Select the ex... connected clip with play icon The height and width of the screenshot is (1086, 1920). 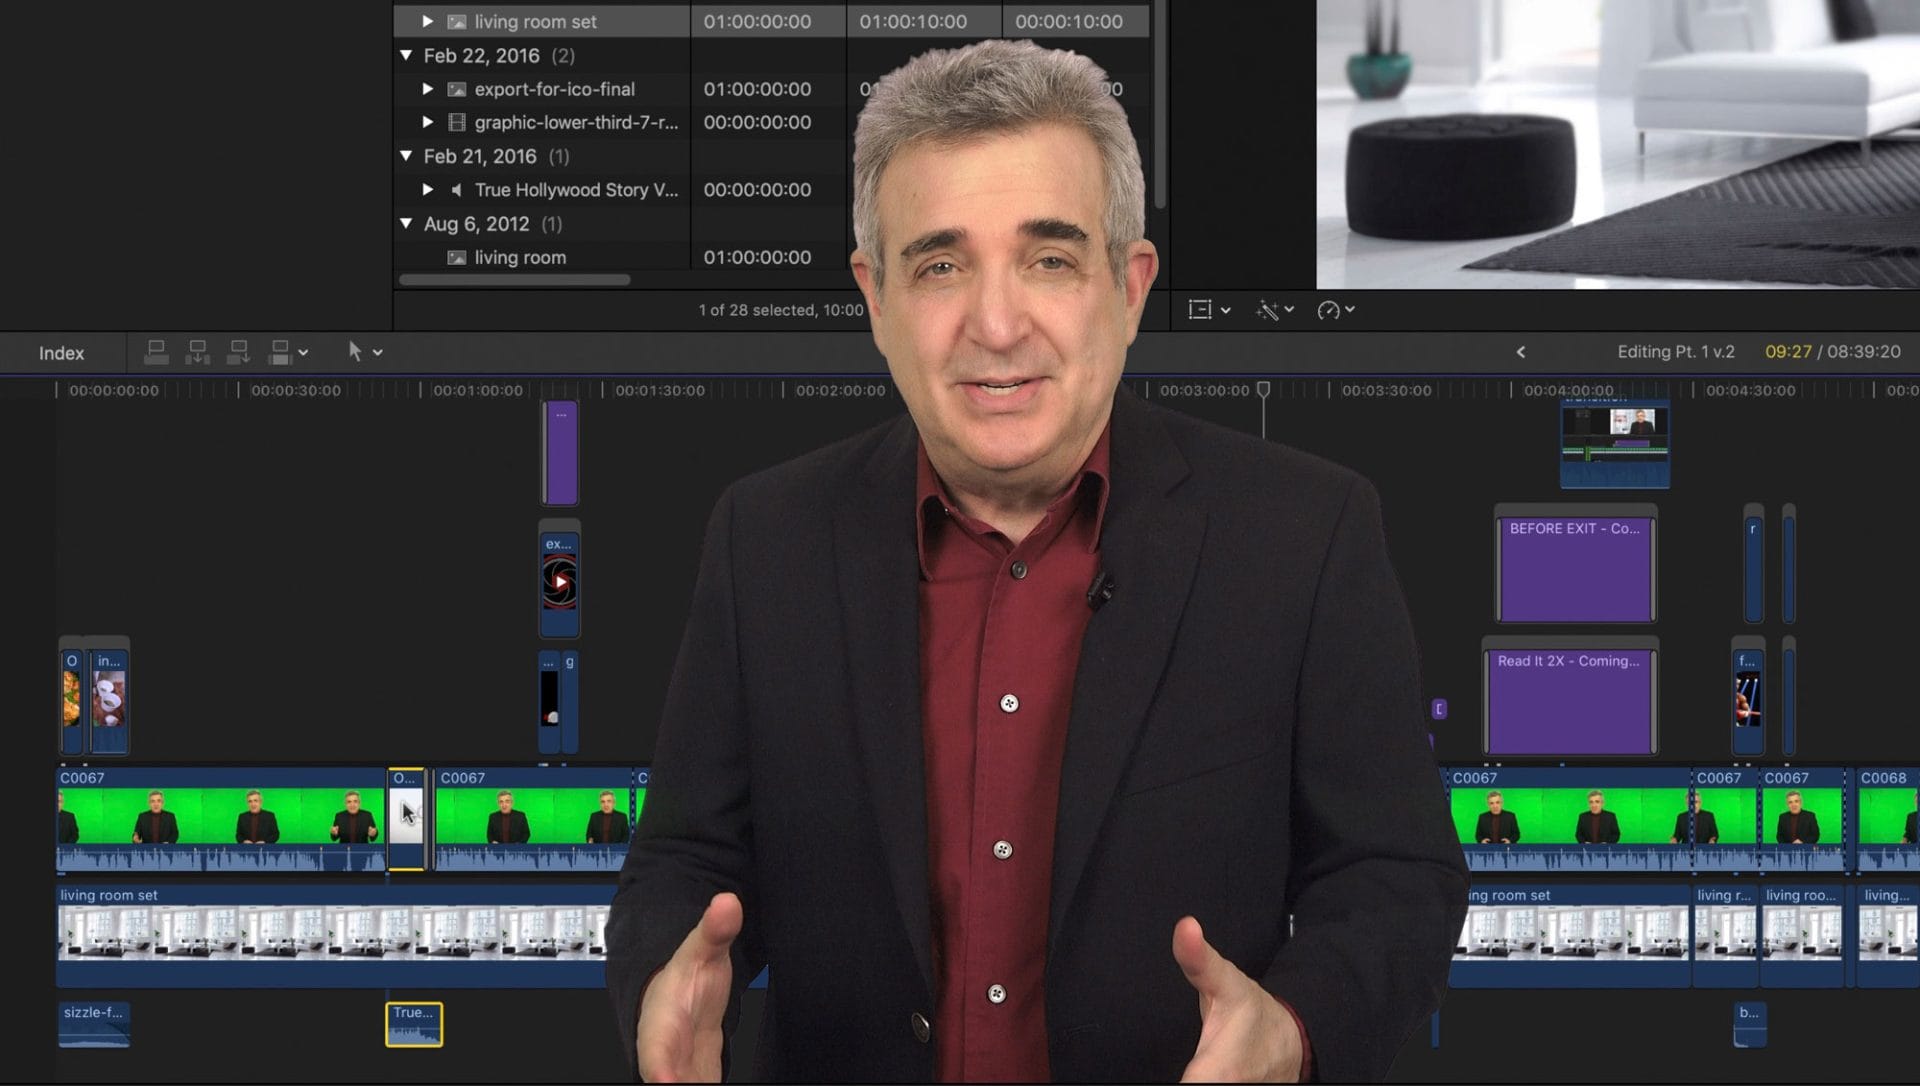tap(559, 585)
